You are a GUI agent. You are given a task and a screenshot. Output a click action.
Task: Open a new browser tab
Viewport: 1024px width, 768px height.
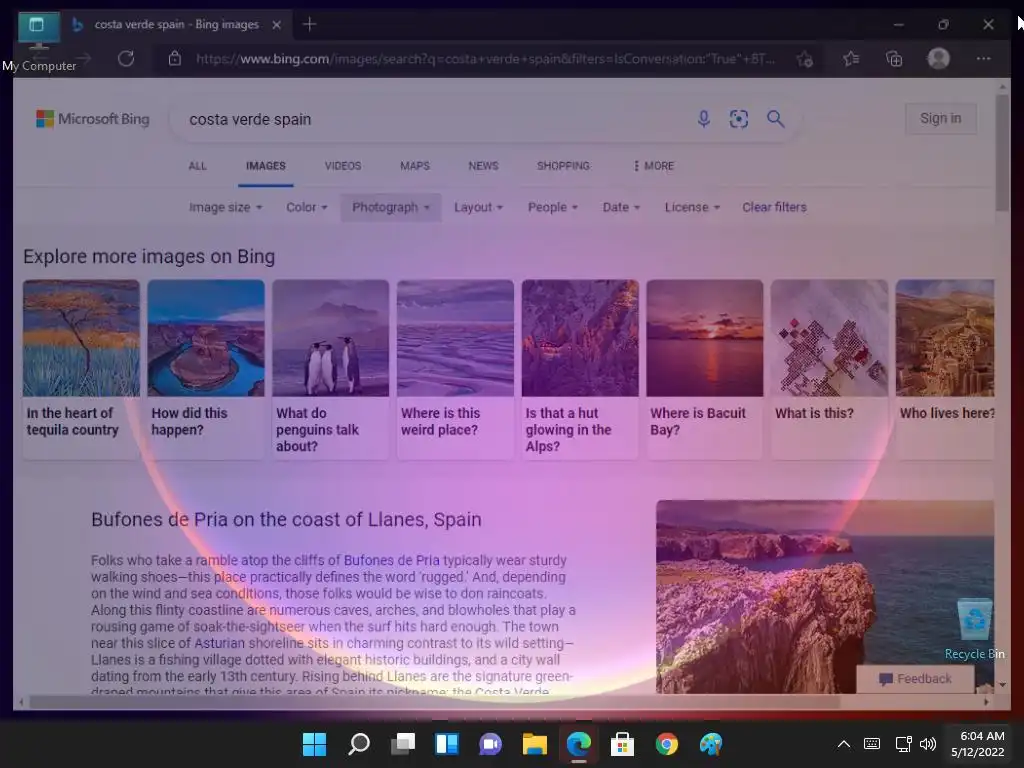(x=310, y=24)
